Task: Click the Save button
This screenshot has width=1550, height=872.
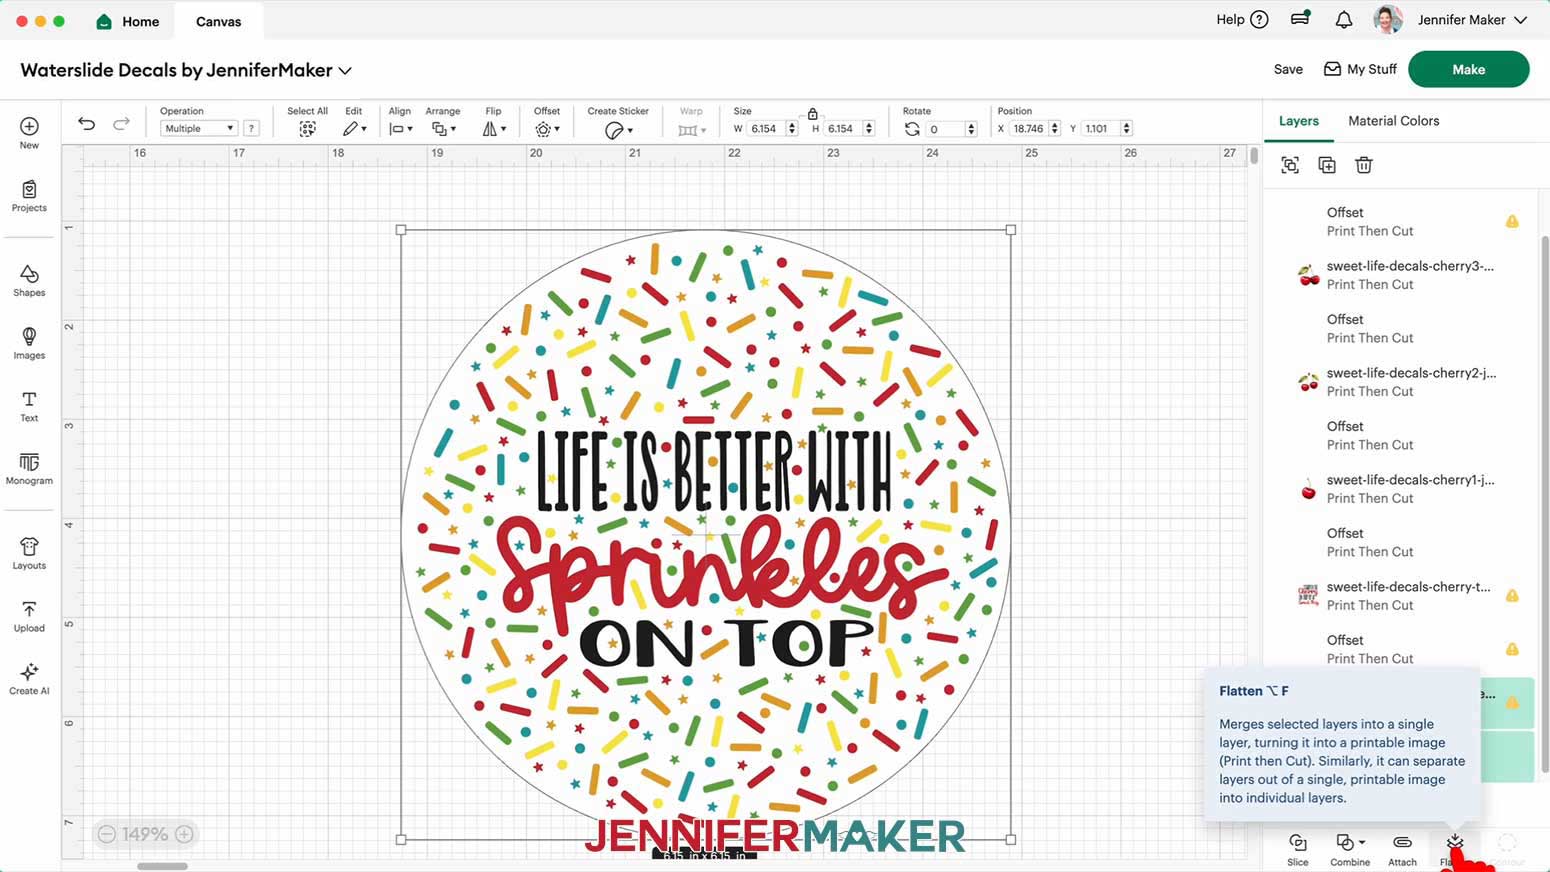Action: pos(1288,69)
